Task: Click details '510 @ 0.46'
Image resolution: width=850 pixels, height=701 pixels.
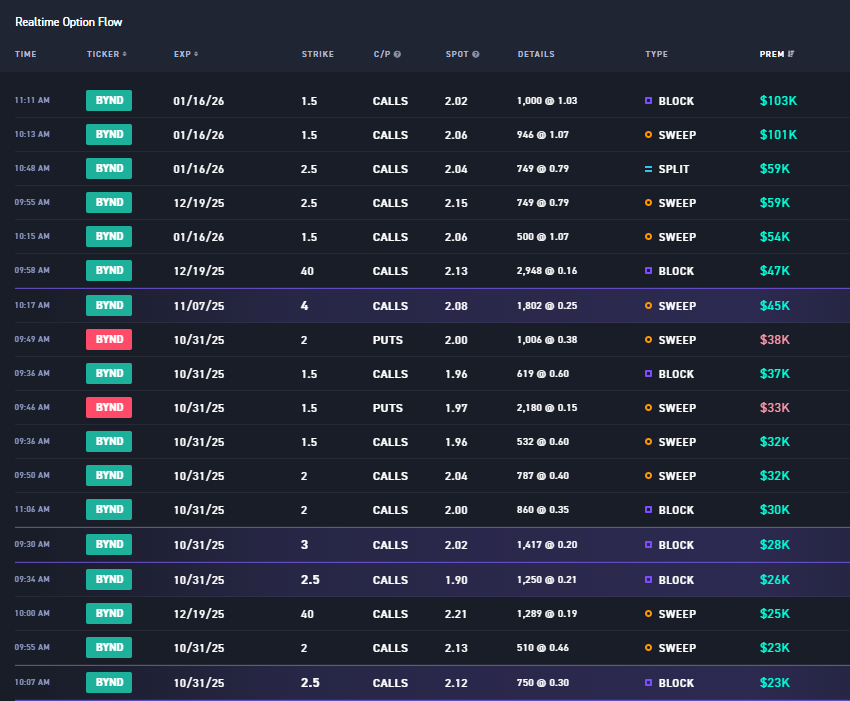Action: point(543,647)
